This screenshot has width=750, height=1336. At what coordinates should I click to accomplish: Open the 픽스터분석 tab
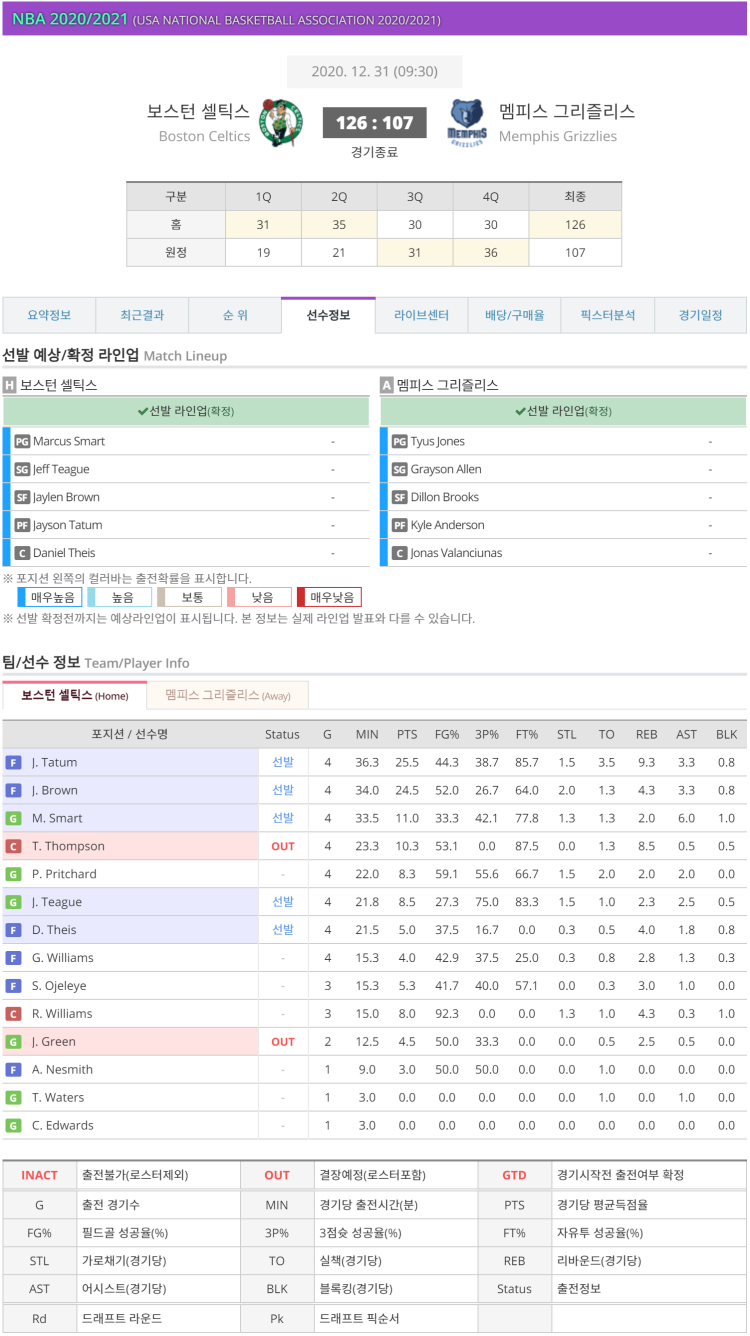607,315
